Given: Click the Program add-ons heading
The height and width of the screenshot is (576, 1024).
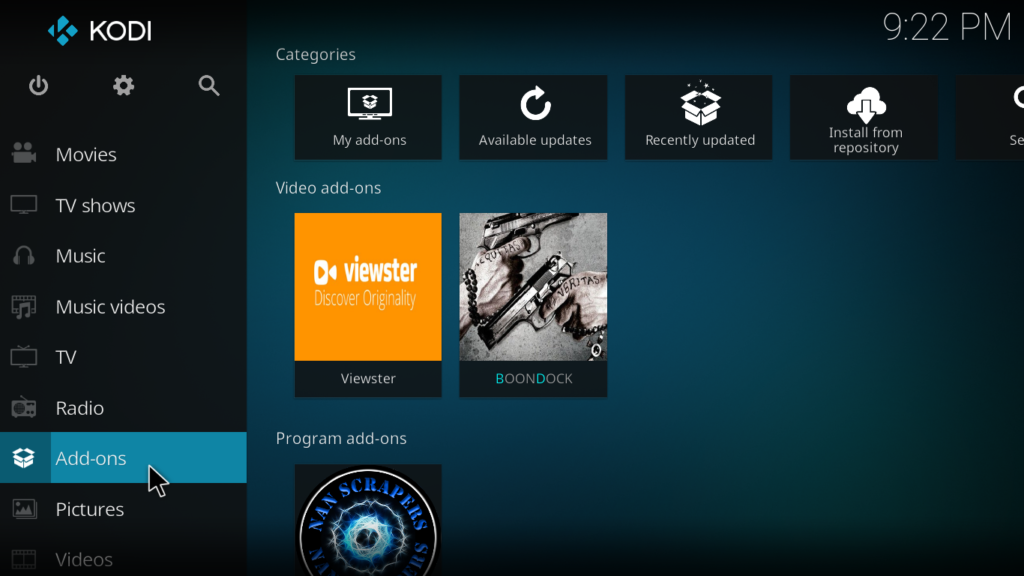Looking at the screenshot, I should tap(341, 438).
